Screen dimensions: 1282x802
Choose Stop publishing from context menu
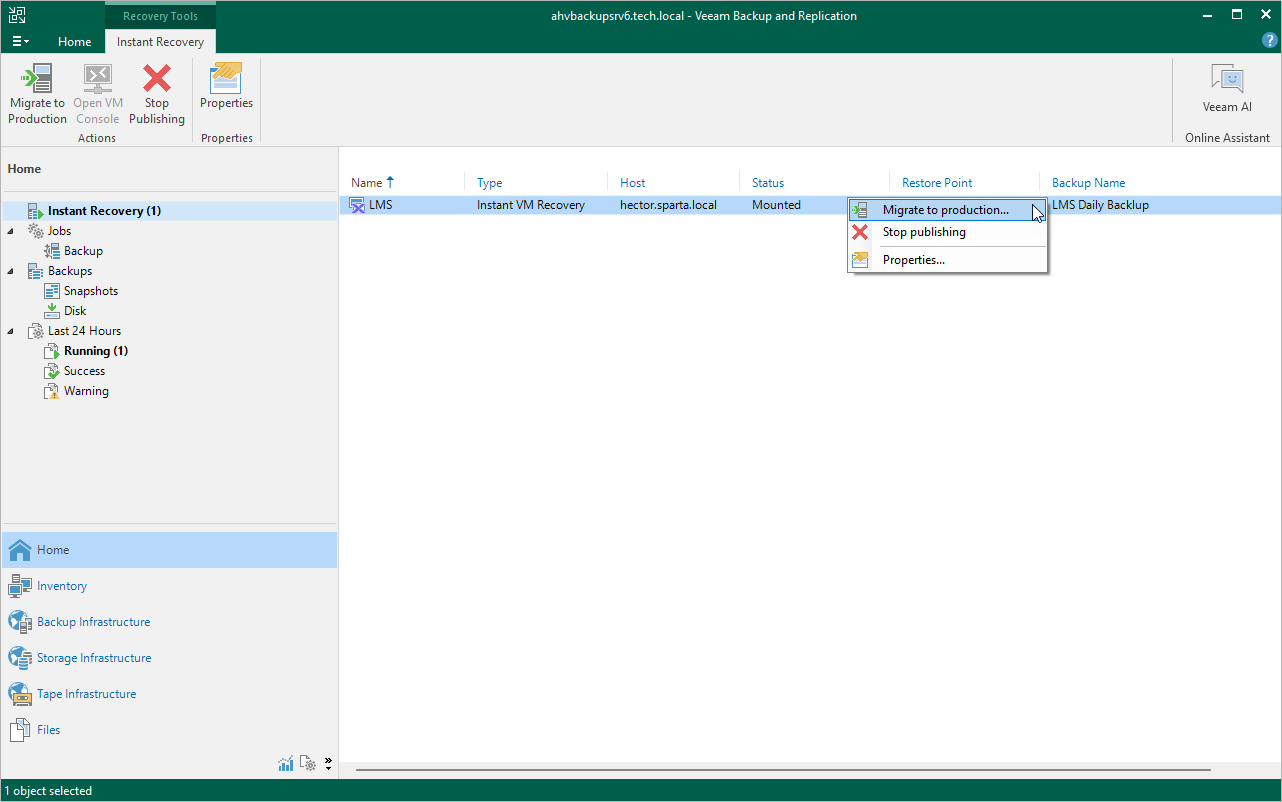tap(948, 232)
